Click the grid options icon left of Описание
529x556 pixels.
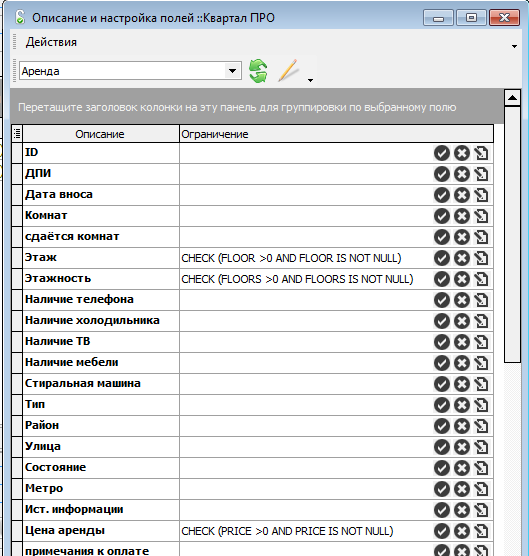[17, 134]
